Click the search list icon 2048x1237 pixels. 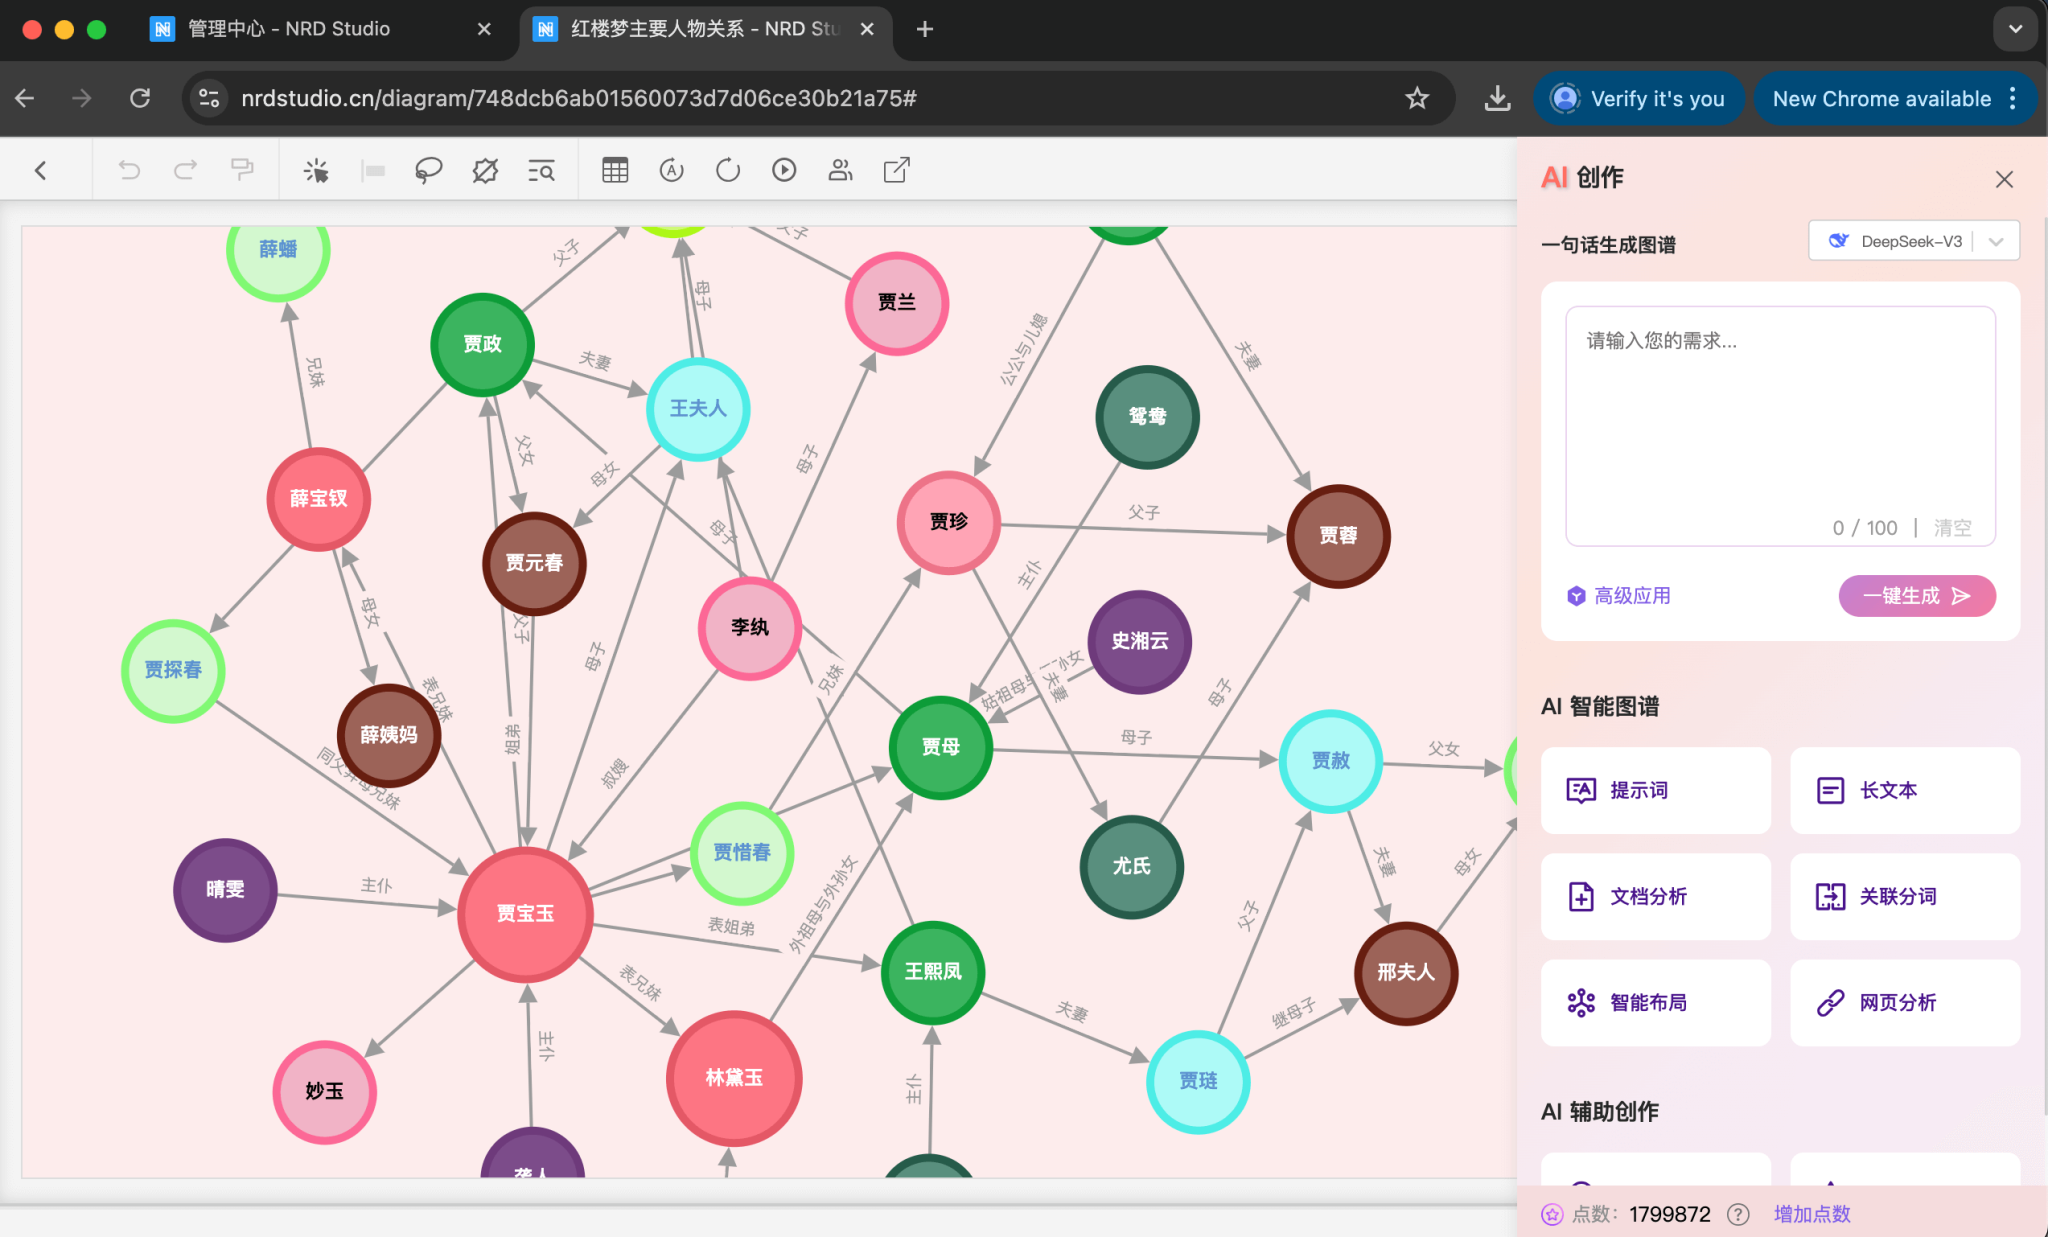click(x=541, y=171)
